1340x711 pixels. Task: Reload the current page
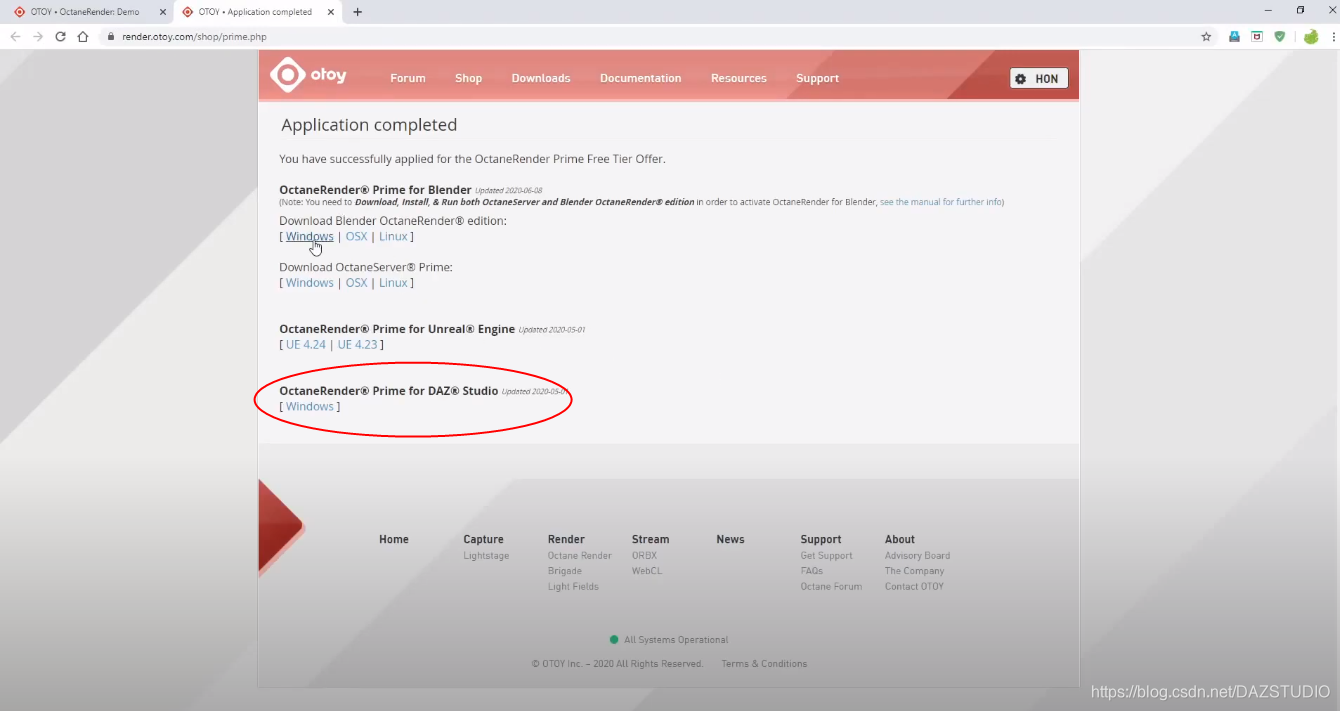click(60, 36)
